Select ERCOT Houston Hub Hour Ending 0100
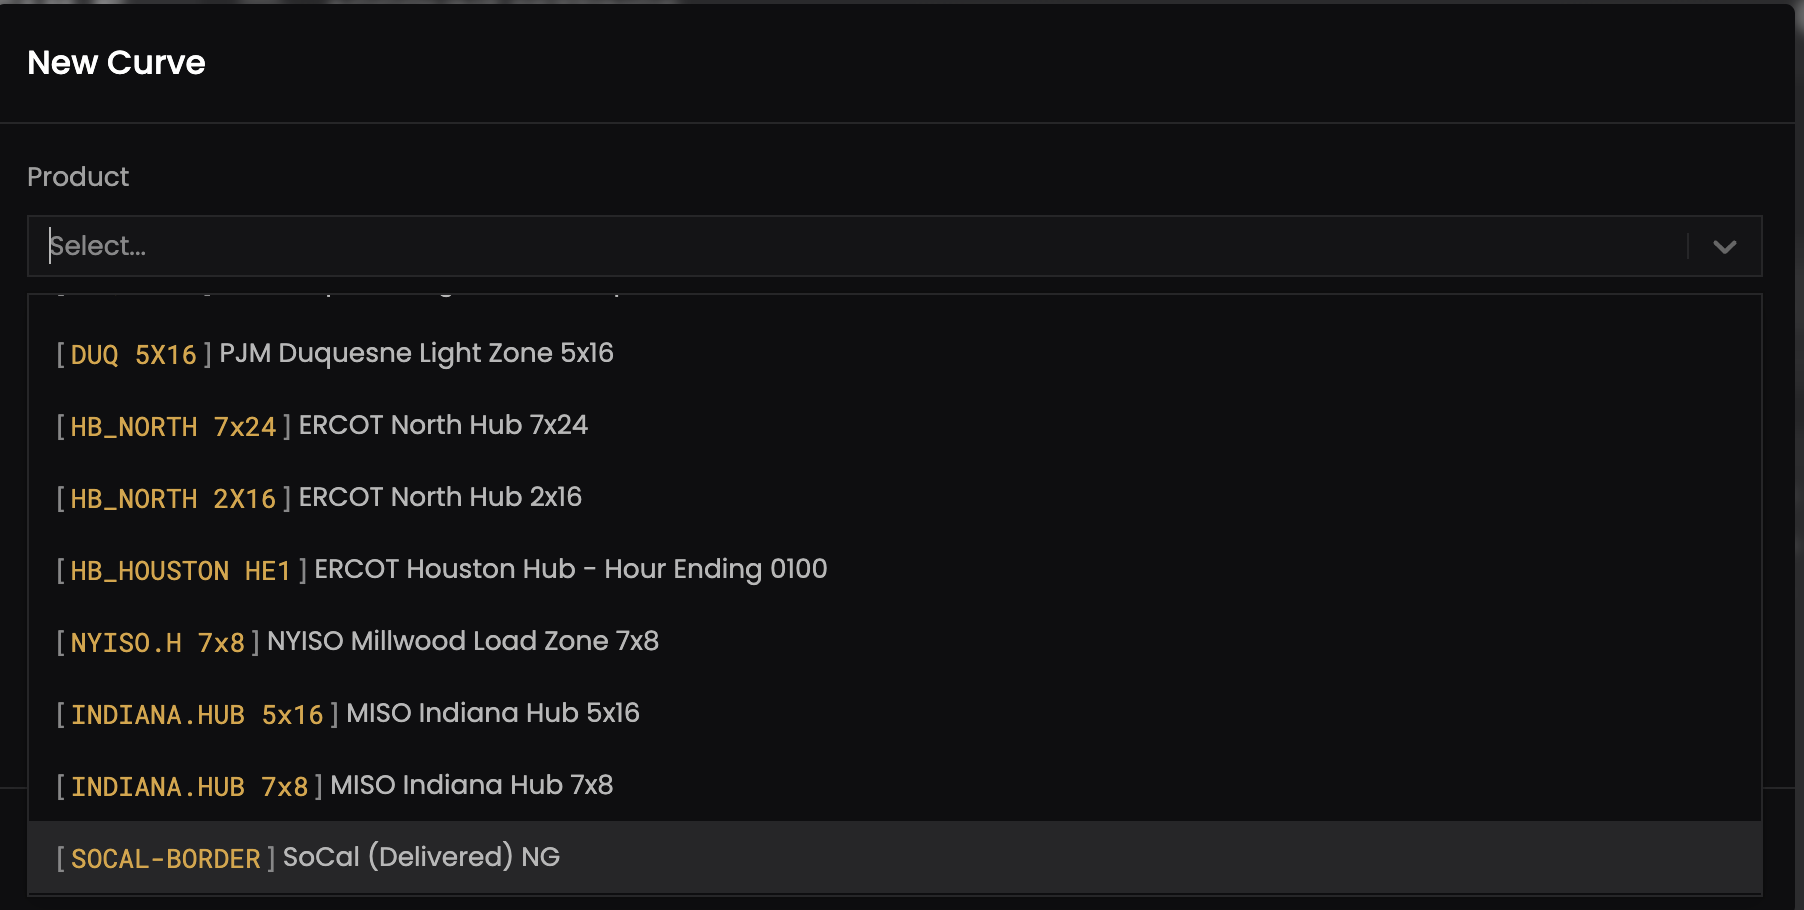Viewport: 1804px width, 910px height. (570, 569)
